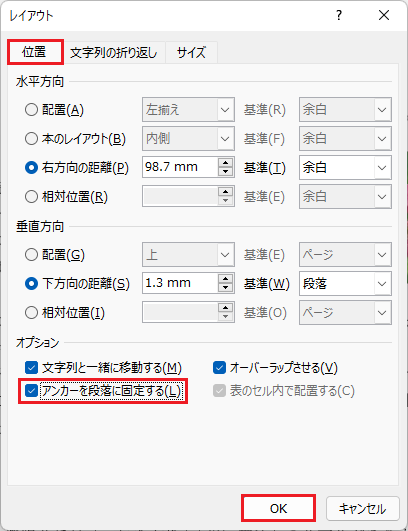Confirm with the OK button
This screenshot has height=531, width=408.
pos(278,508)
